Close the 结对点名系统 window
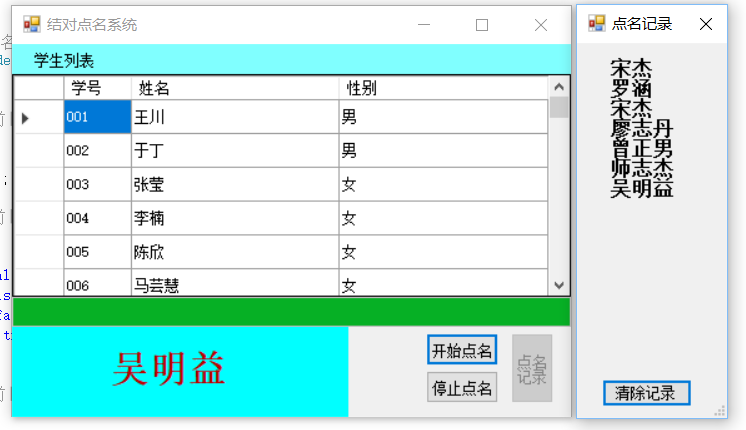The image size is (746, 430). coord(541,25)
